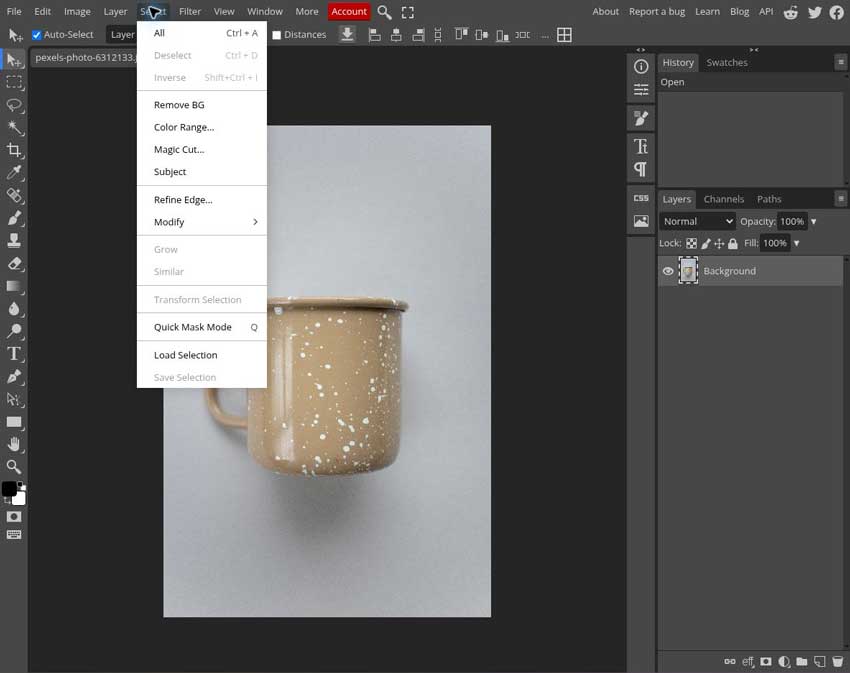850x673 pixels.
Task: Select the Magic Wand tool
Action: point(14,127)
